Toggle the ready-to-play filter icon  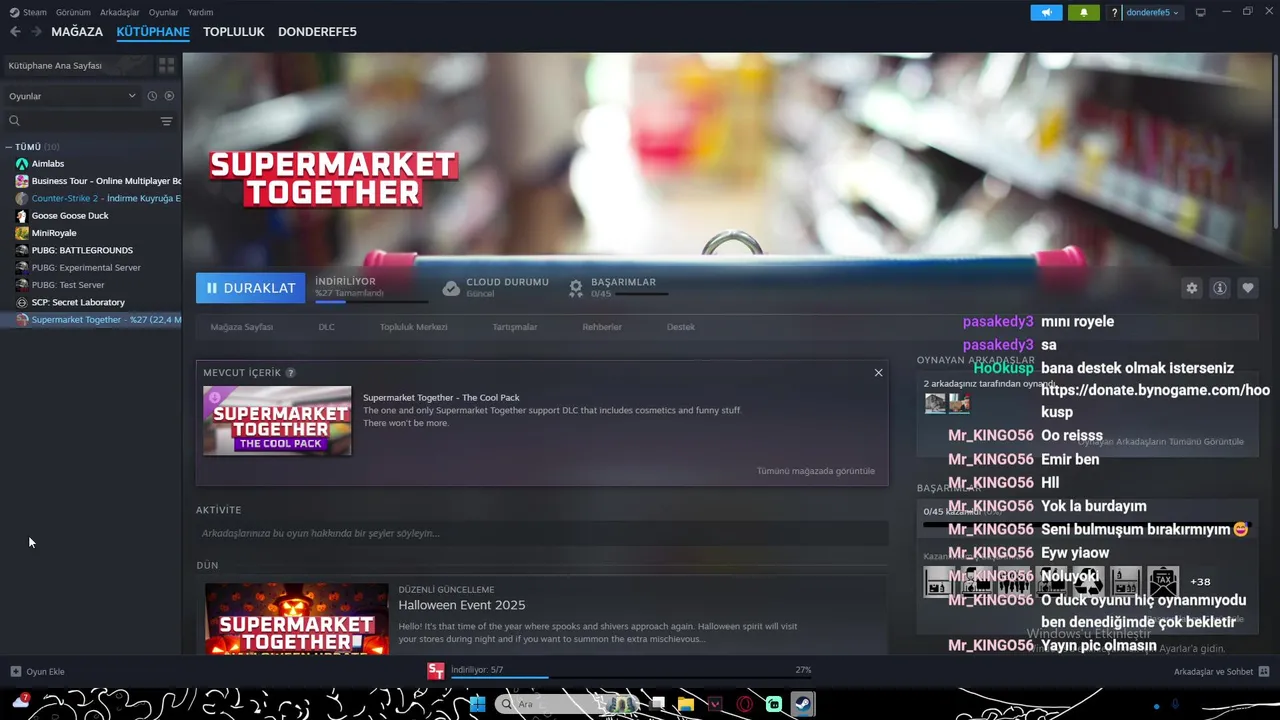(169, 96)
